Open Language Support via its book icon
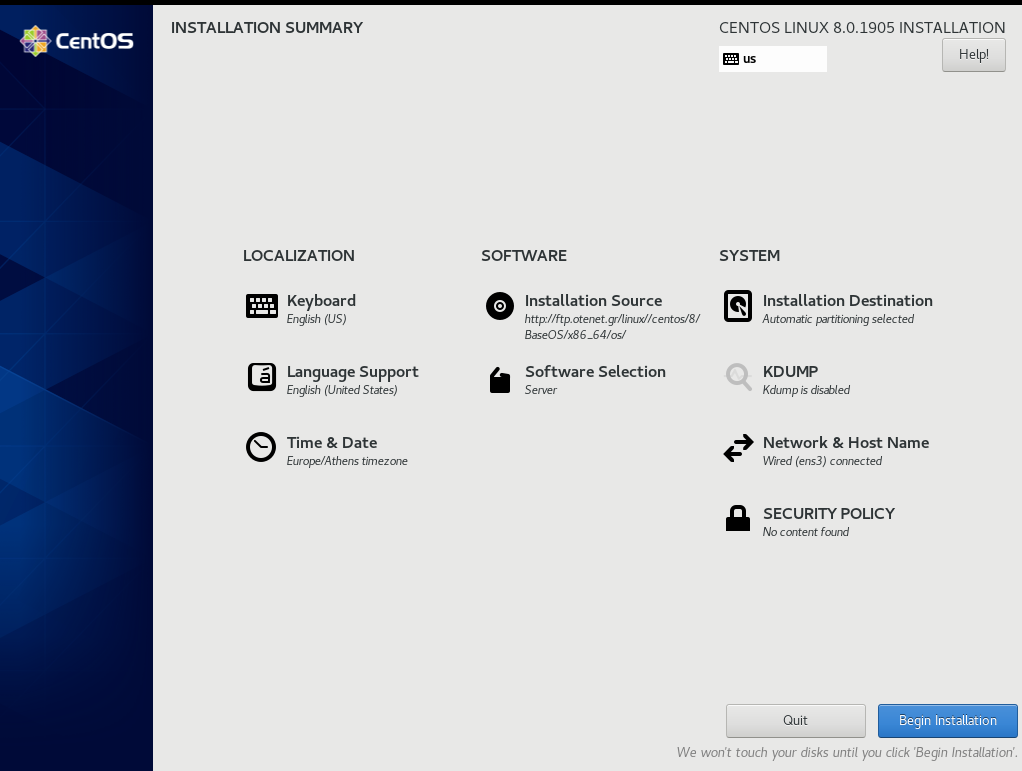 (x=261, y=377)
